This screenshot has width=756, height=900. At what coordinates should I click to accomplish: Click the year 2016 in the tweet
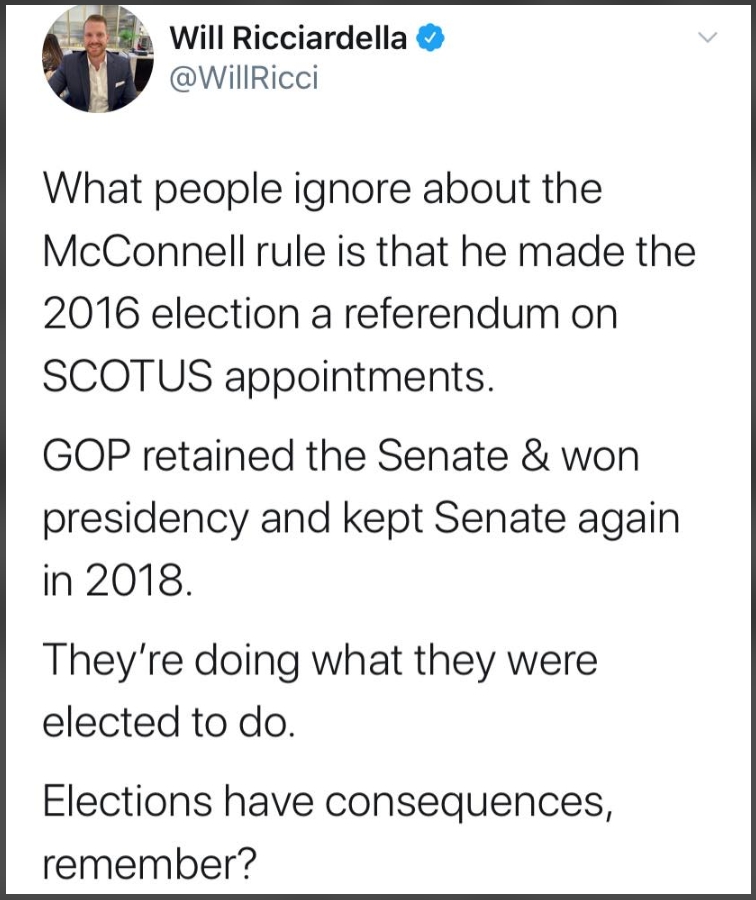(91, 315)
